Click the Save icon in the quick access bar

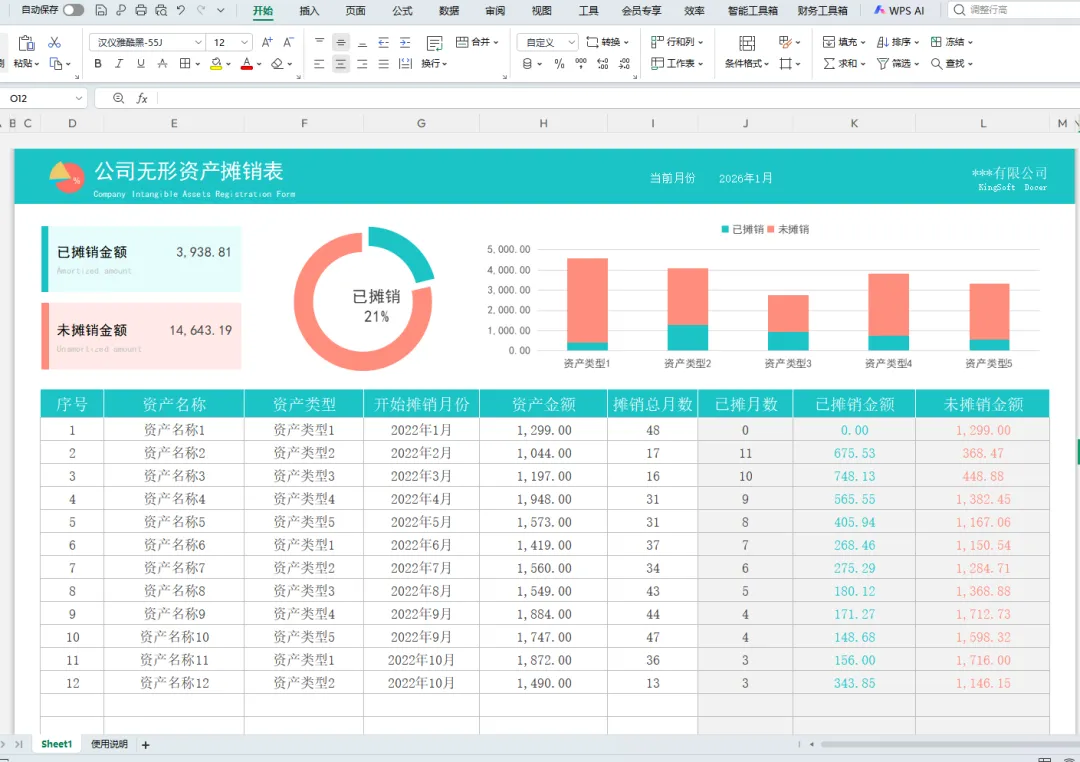coord(101,10)
